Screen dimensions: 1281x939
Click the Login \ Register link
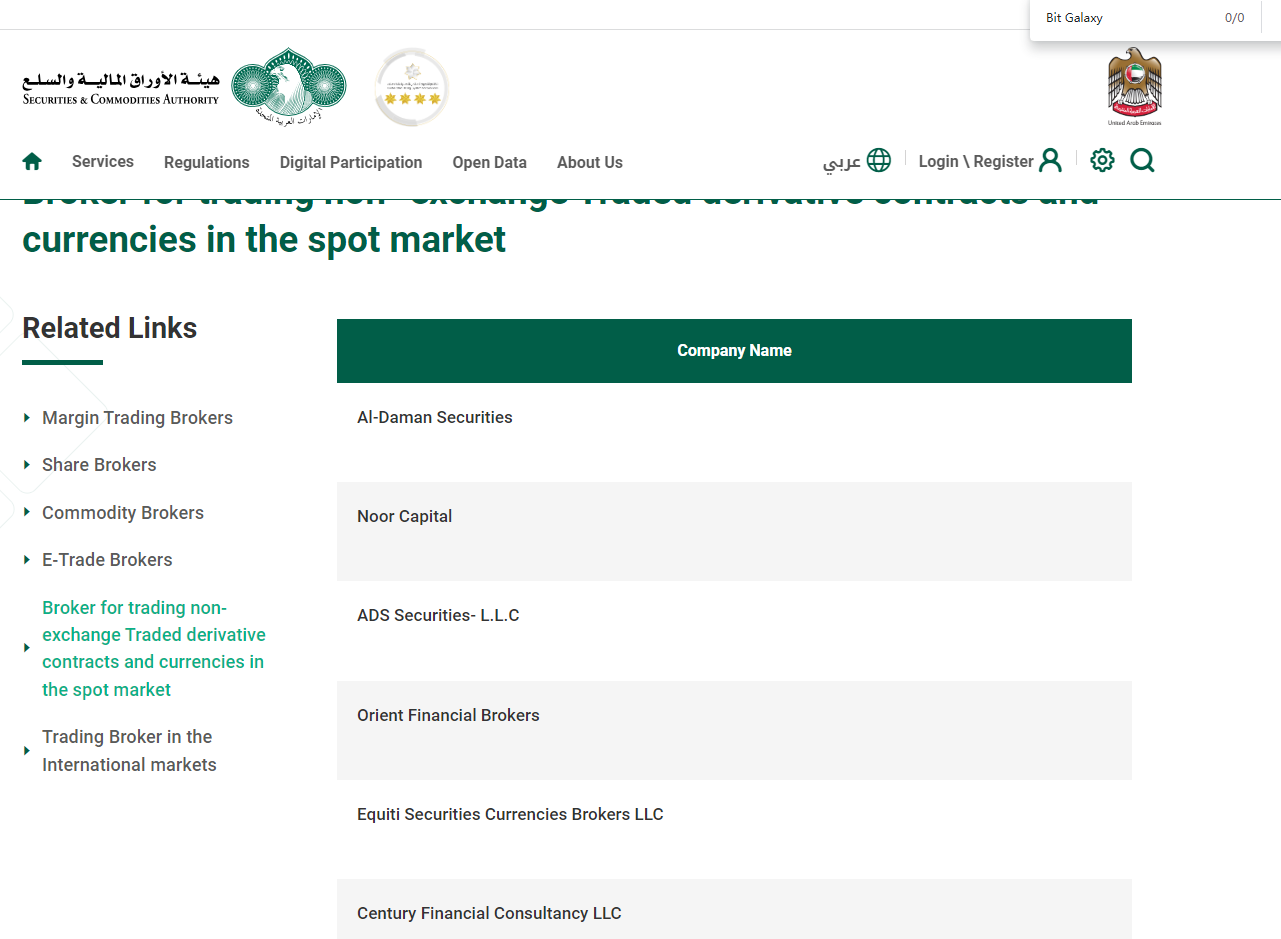point(975,161)
